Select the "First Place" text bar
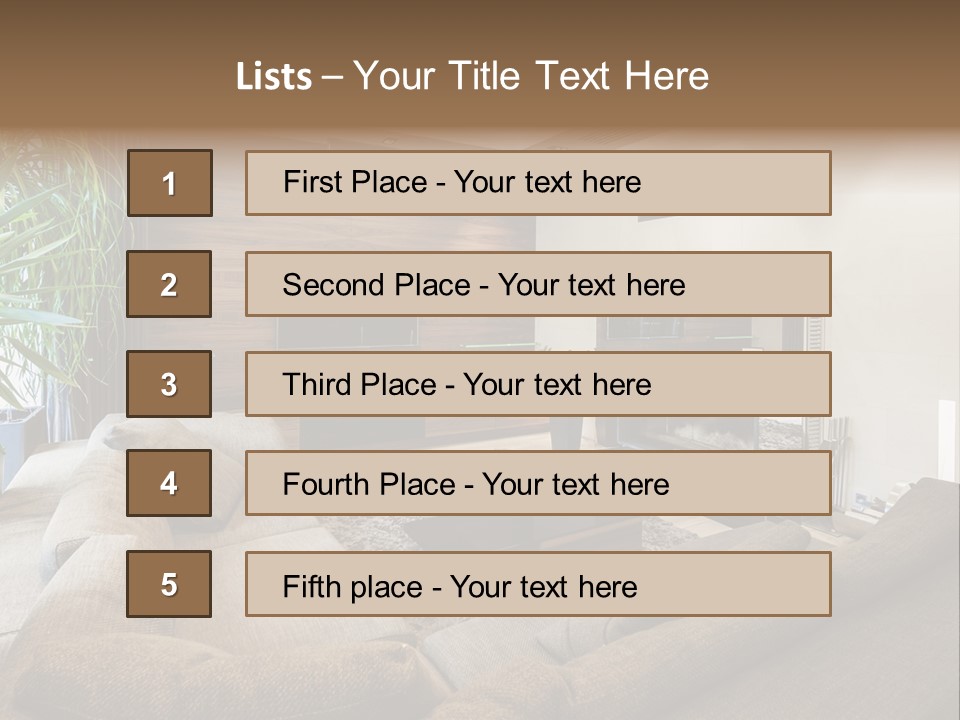Screen dimensions: 960x720 538,183
